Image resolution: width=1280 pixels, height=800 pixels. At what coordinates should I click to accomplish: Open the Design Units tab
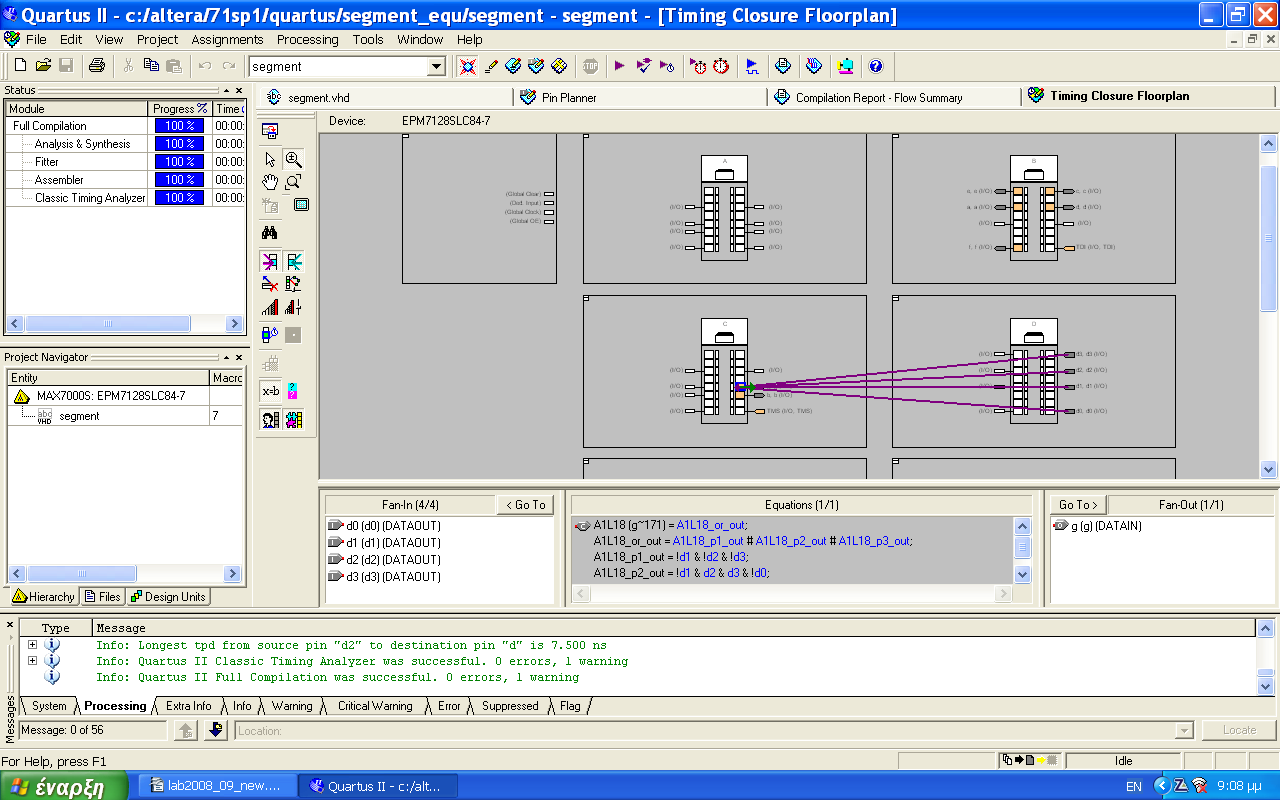pos(167,597)
